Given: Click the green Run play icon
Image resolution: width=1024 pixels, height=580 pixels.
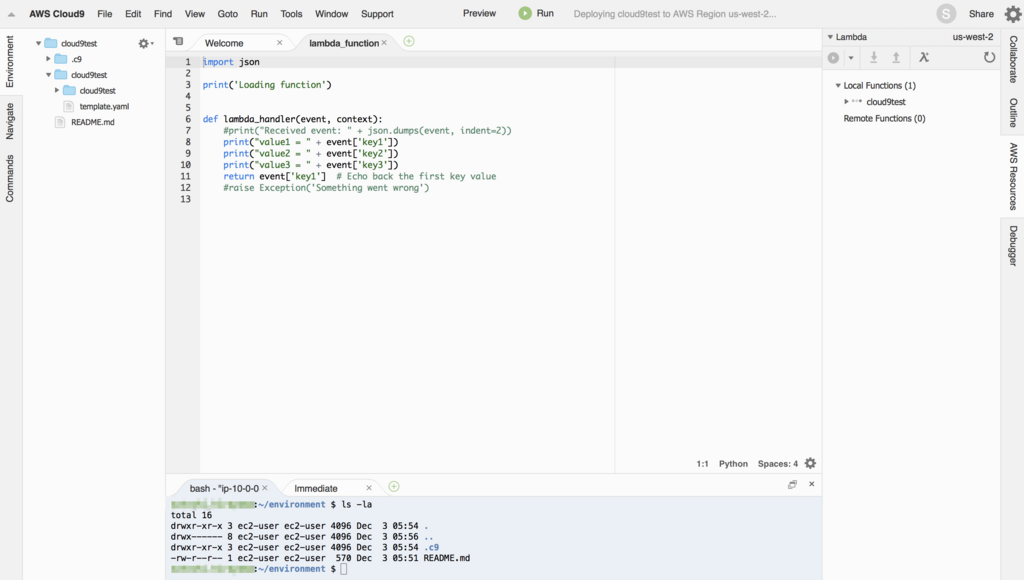Looking at the screenshot, I should [x=525, y=13].
